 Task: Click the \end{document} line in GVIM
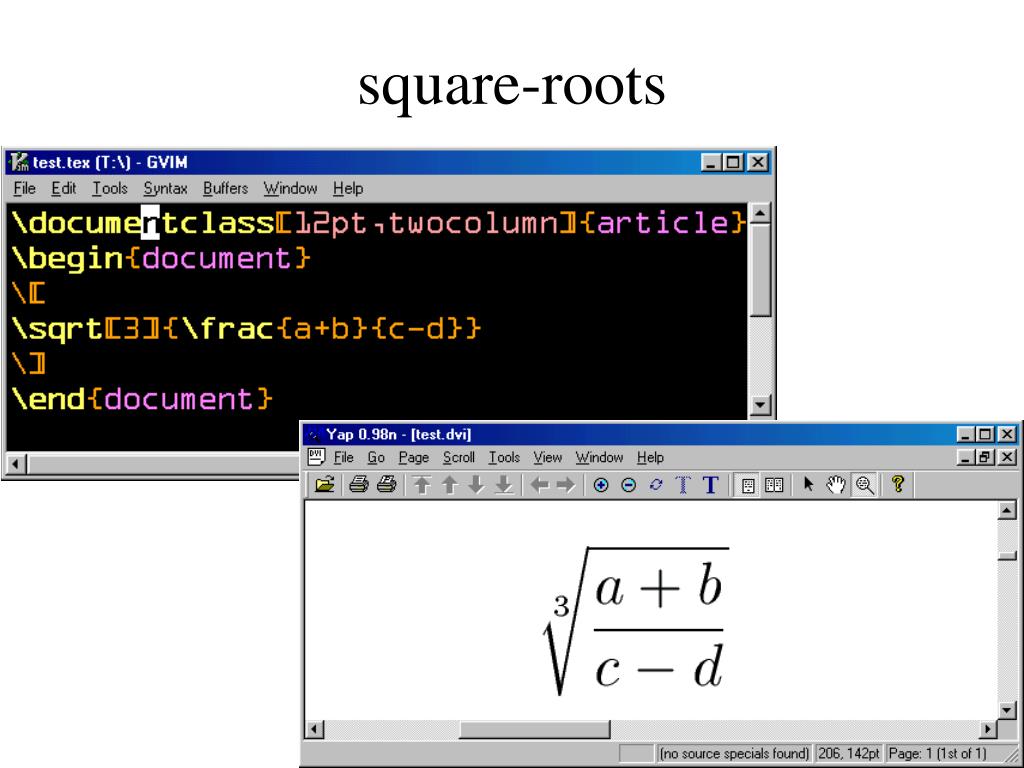pos(142,398)
